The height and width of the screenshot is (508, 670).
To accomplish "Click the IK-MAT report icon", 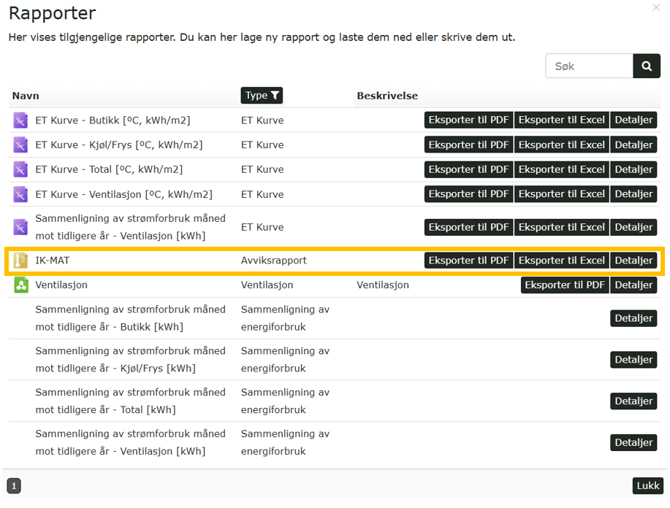I will tap(20, 261).
